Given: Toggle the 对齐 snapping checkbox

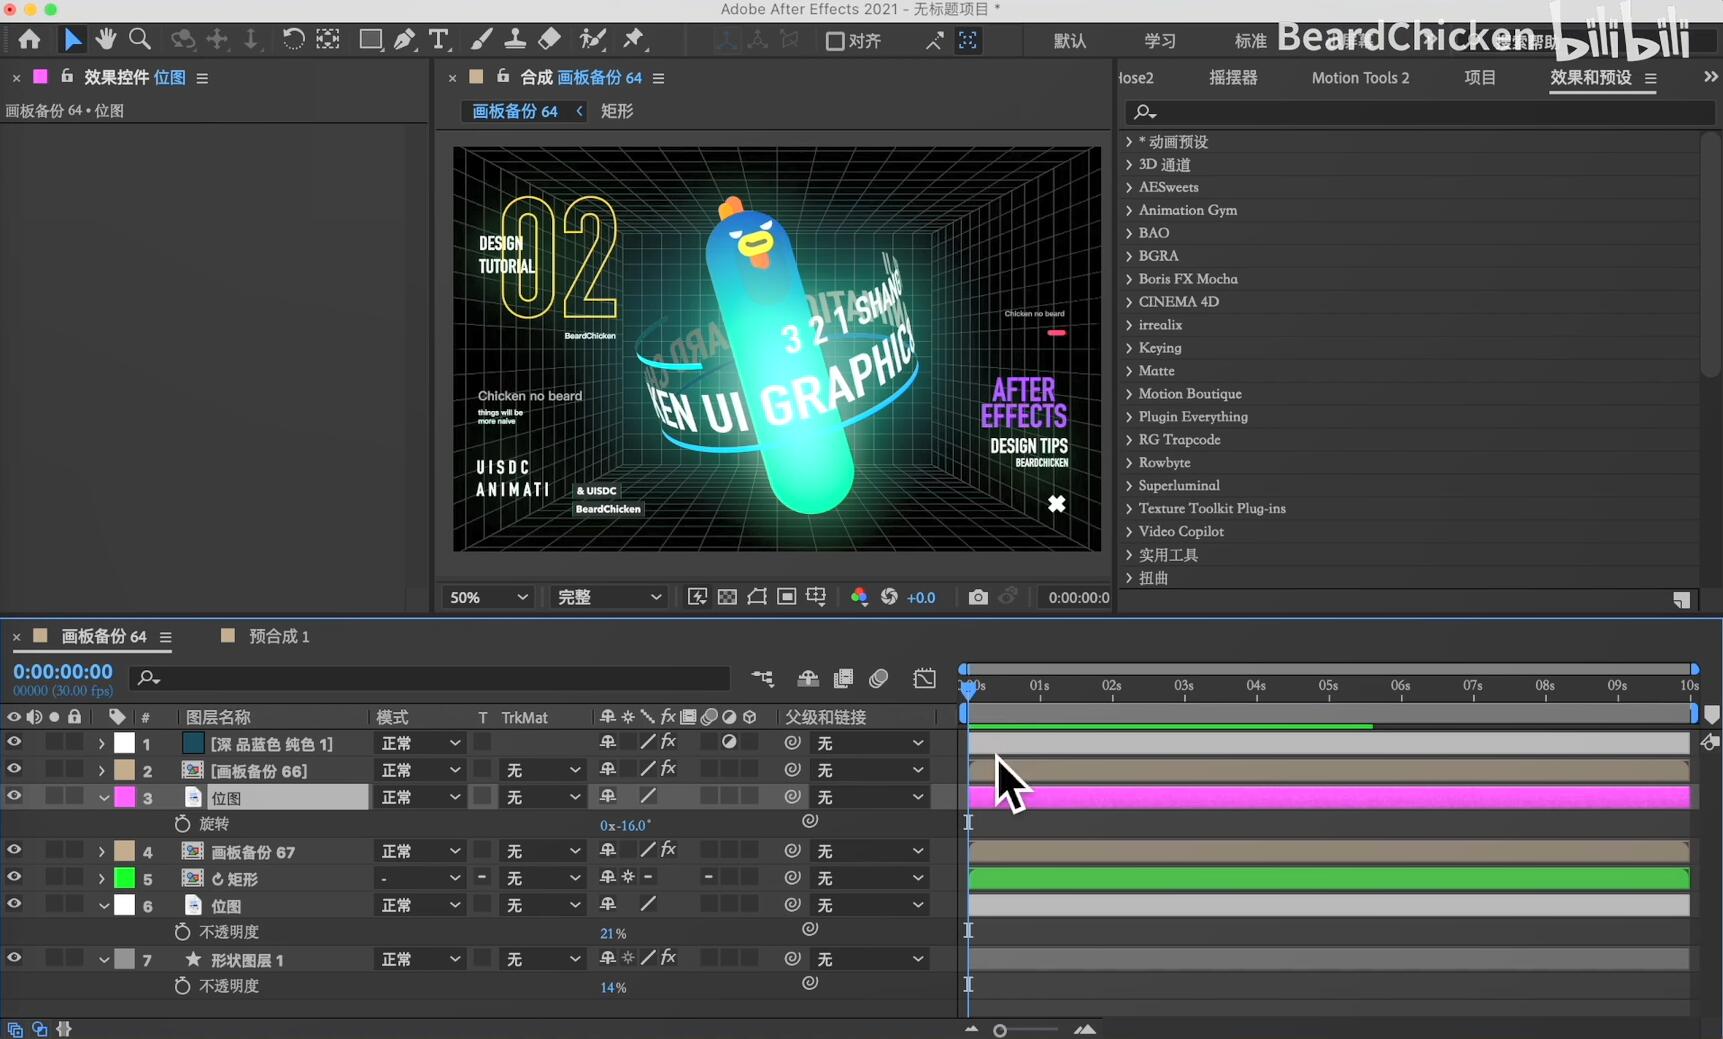Looking at the screenshot, I should (x=835, y=41).
